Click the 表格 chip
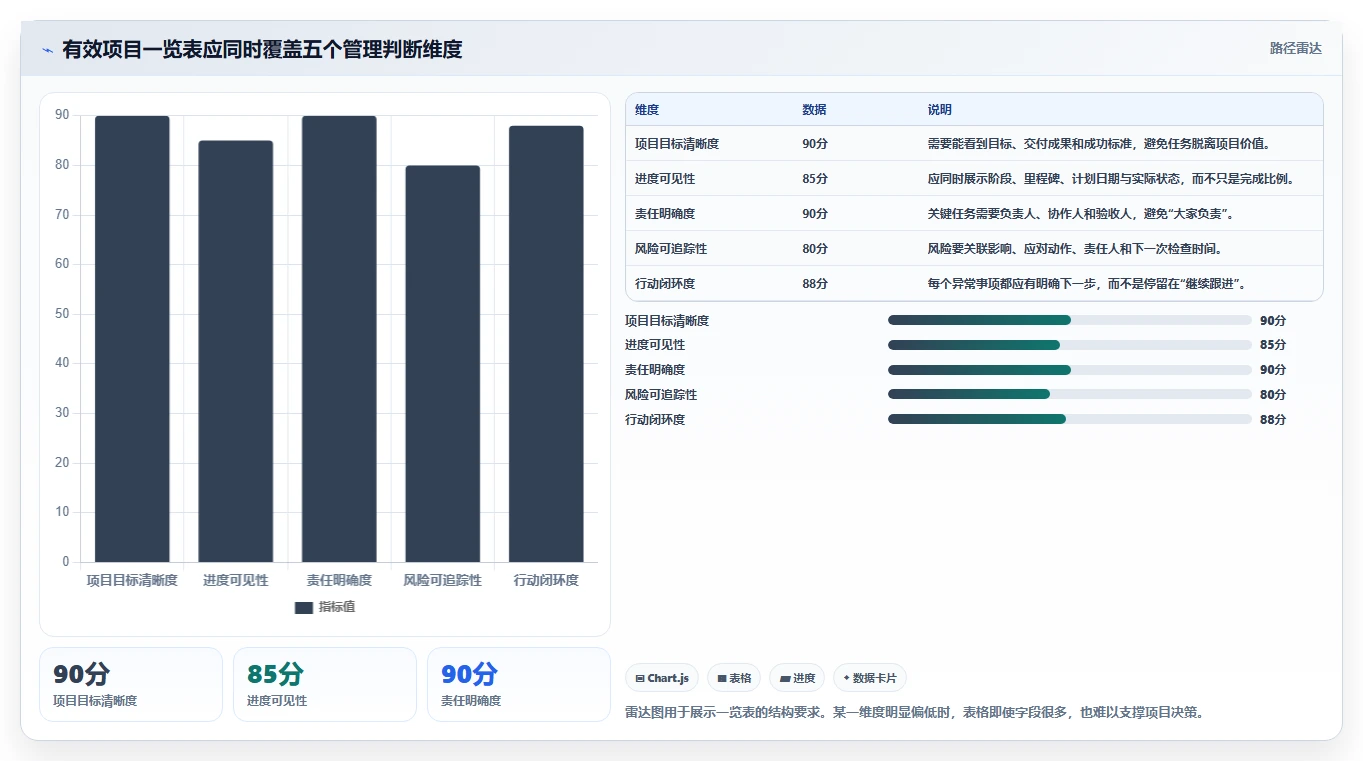 pos(734,678)
